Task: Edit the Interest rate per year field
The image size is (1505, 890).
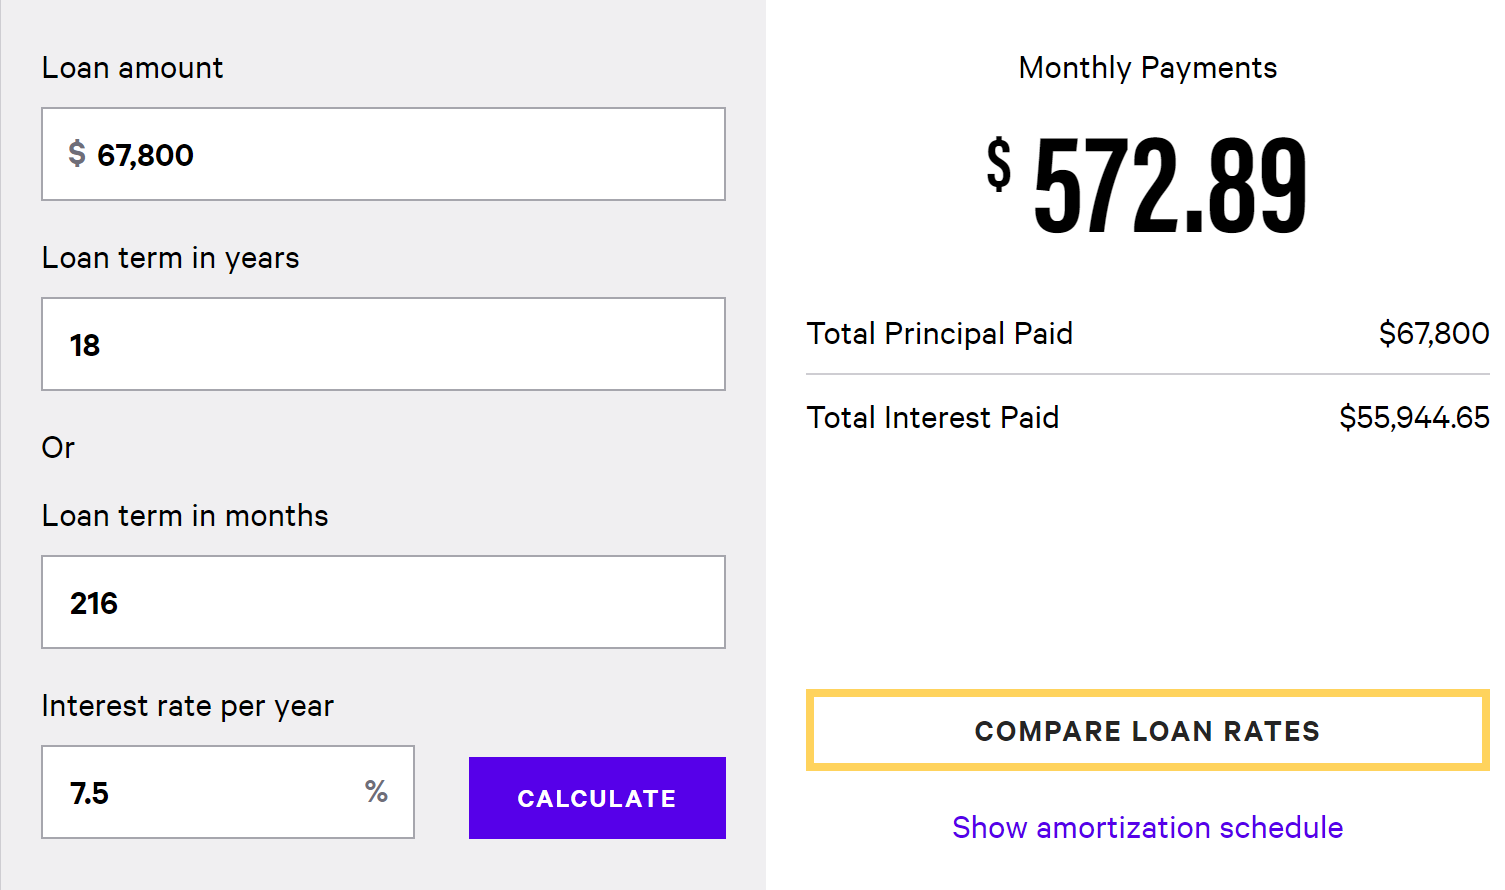Action: pos(210,792)
